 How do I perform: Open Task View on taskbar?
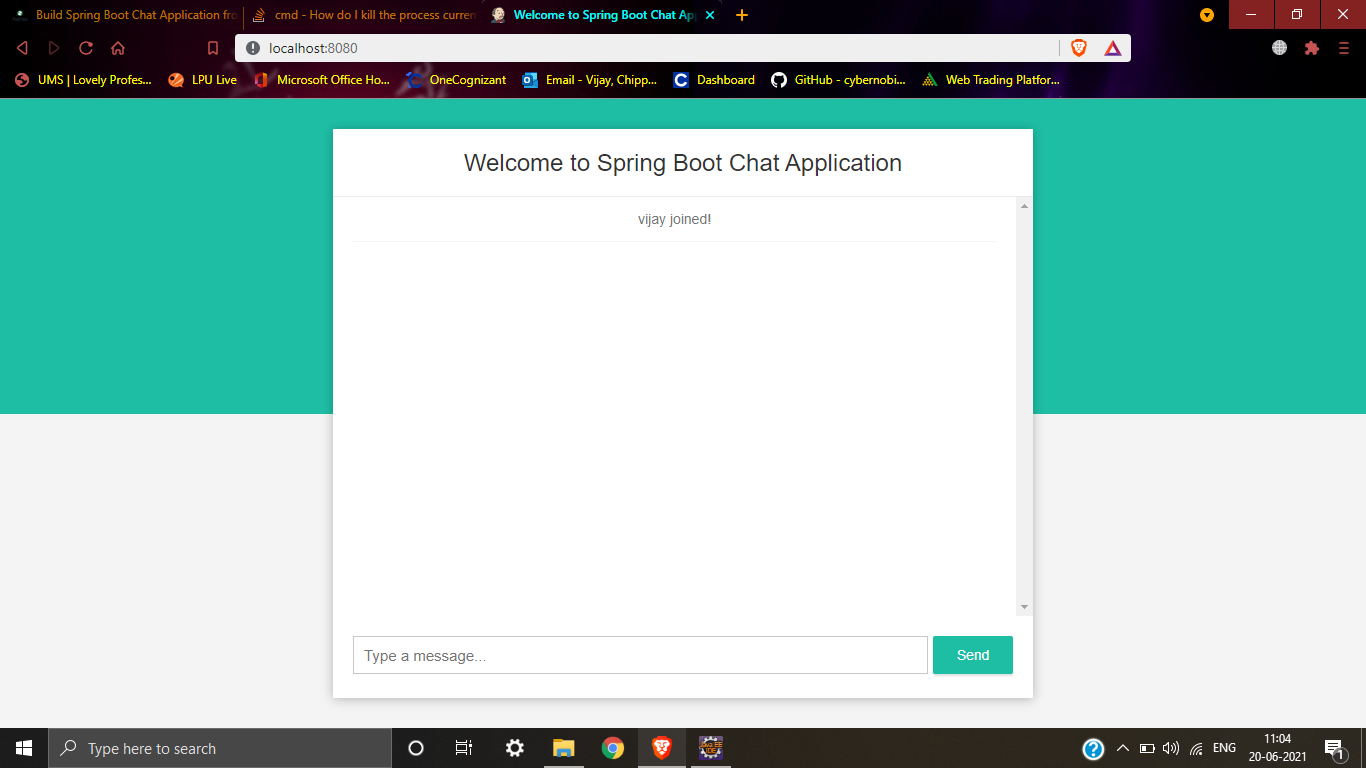click(x=464, y=748)
